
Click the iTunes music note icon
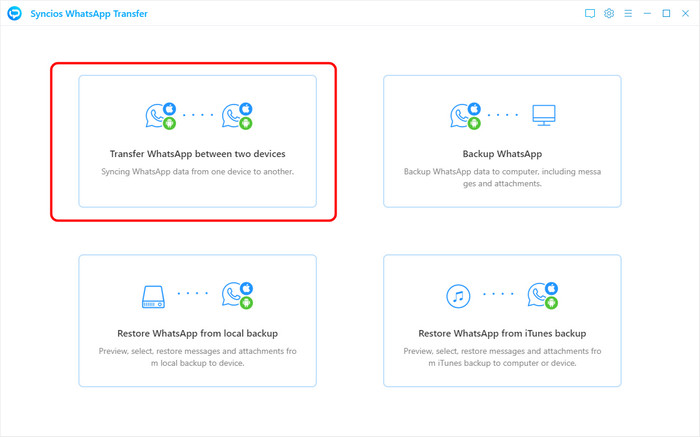tap(458, 296)
